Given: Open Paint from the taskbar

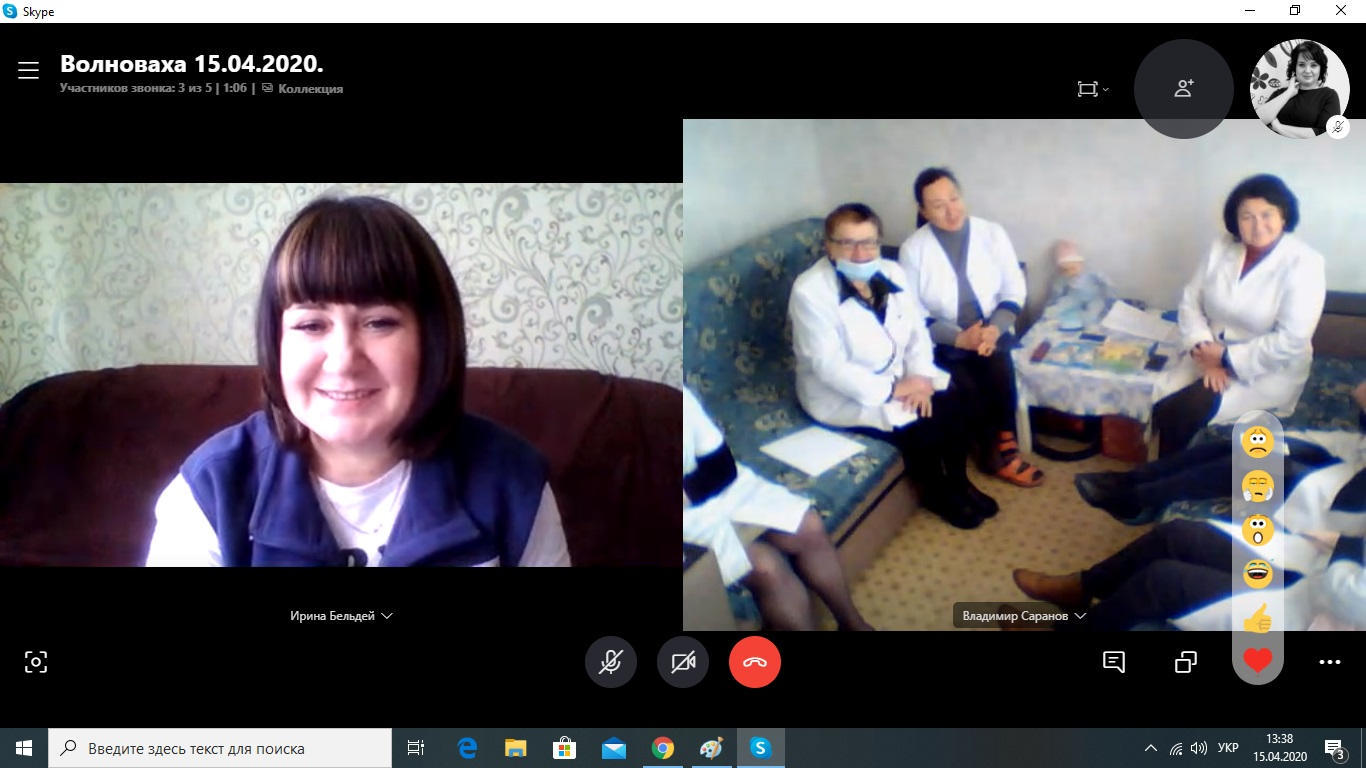Looking at the screenshot, I should coord(711,748).
